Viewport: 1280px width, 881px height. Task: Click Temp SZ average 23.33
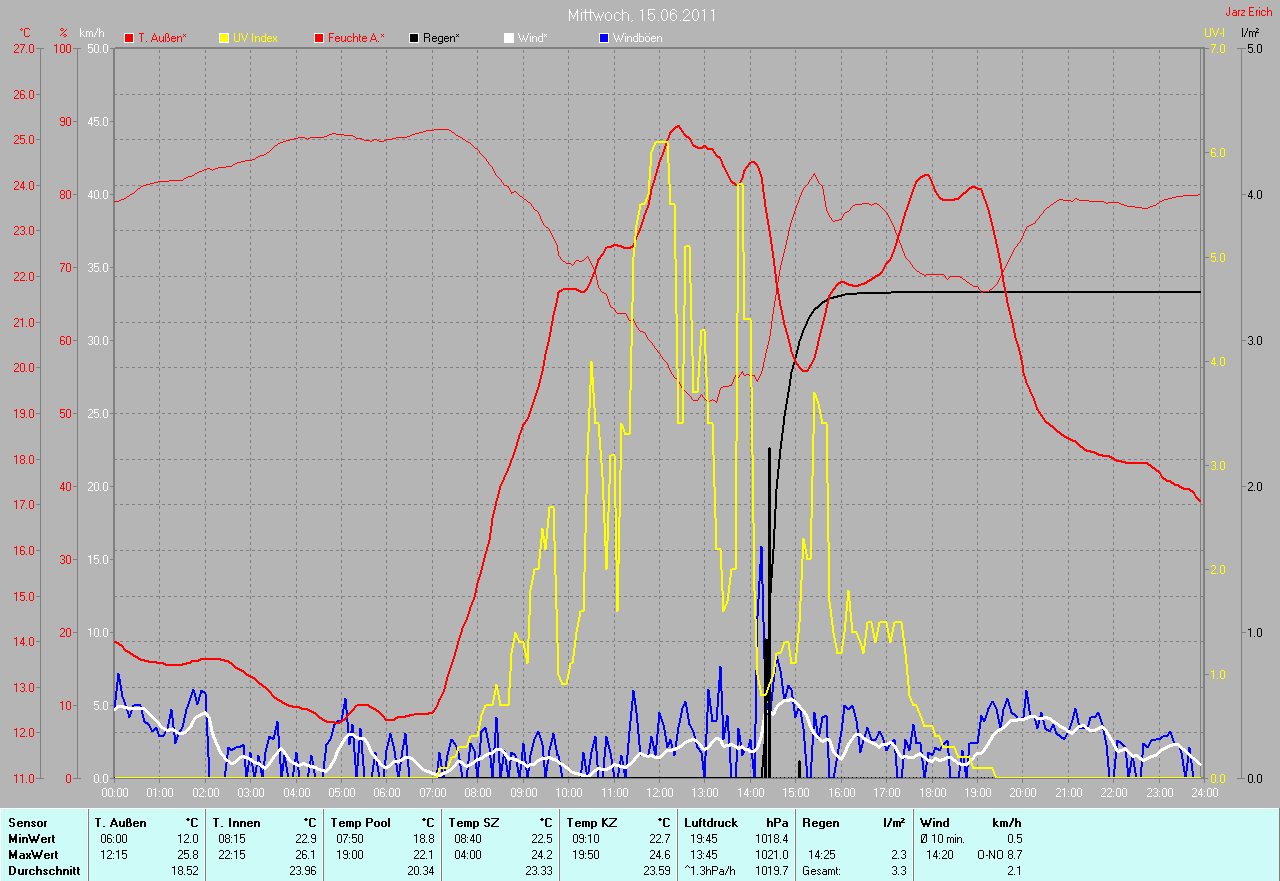(538, 871)
